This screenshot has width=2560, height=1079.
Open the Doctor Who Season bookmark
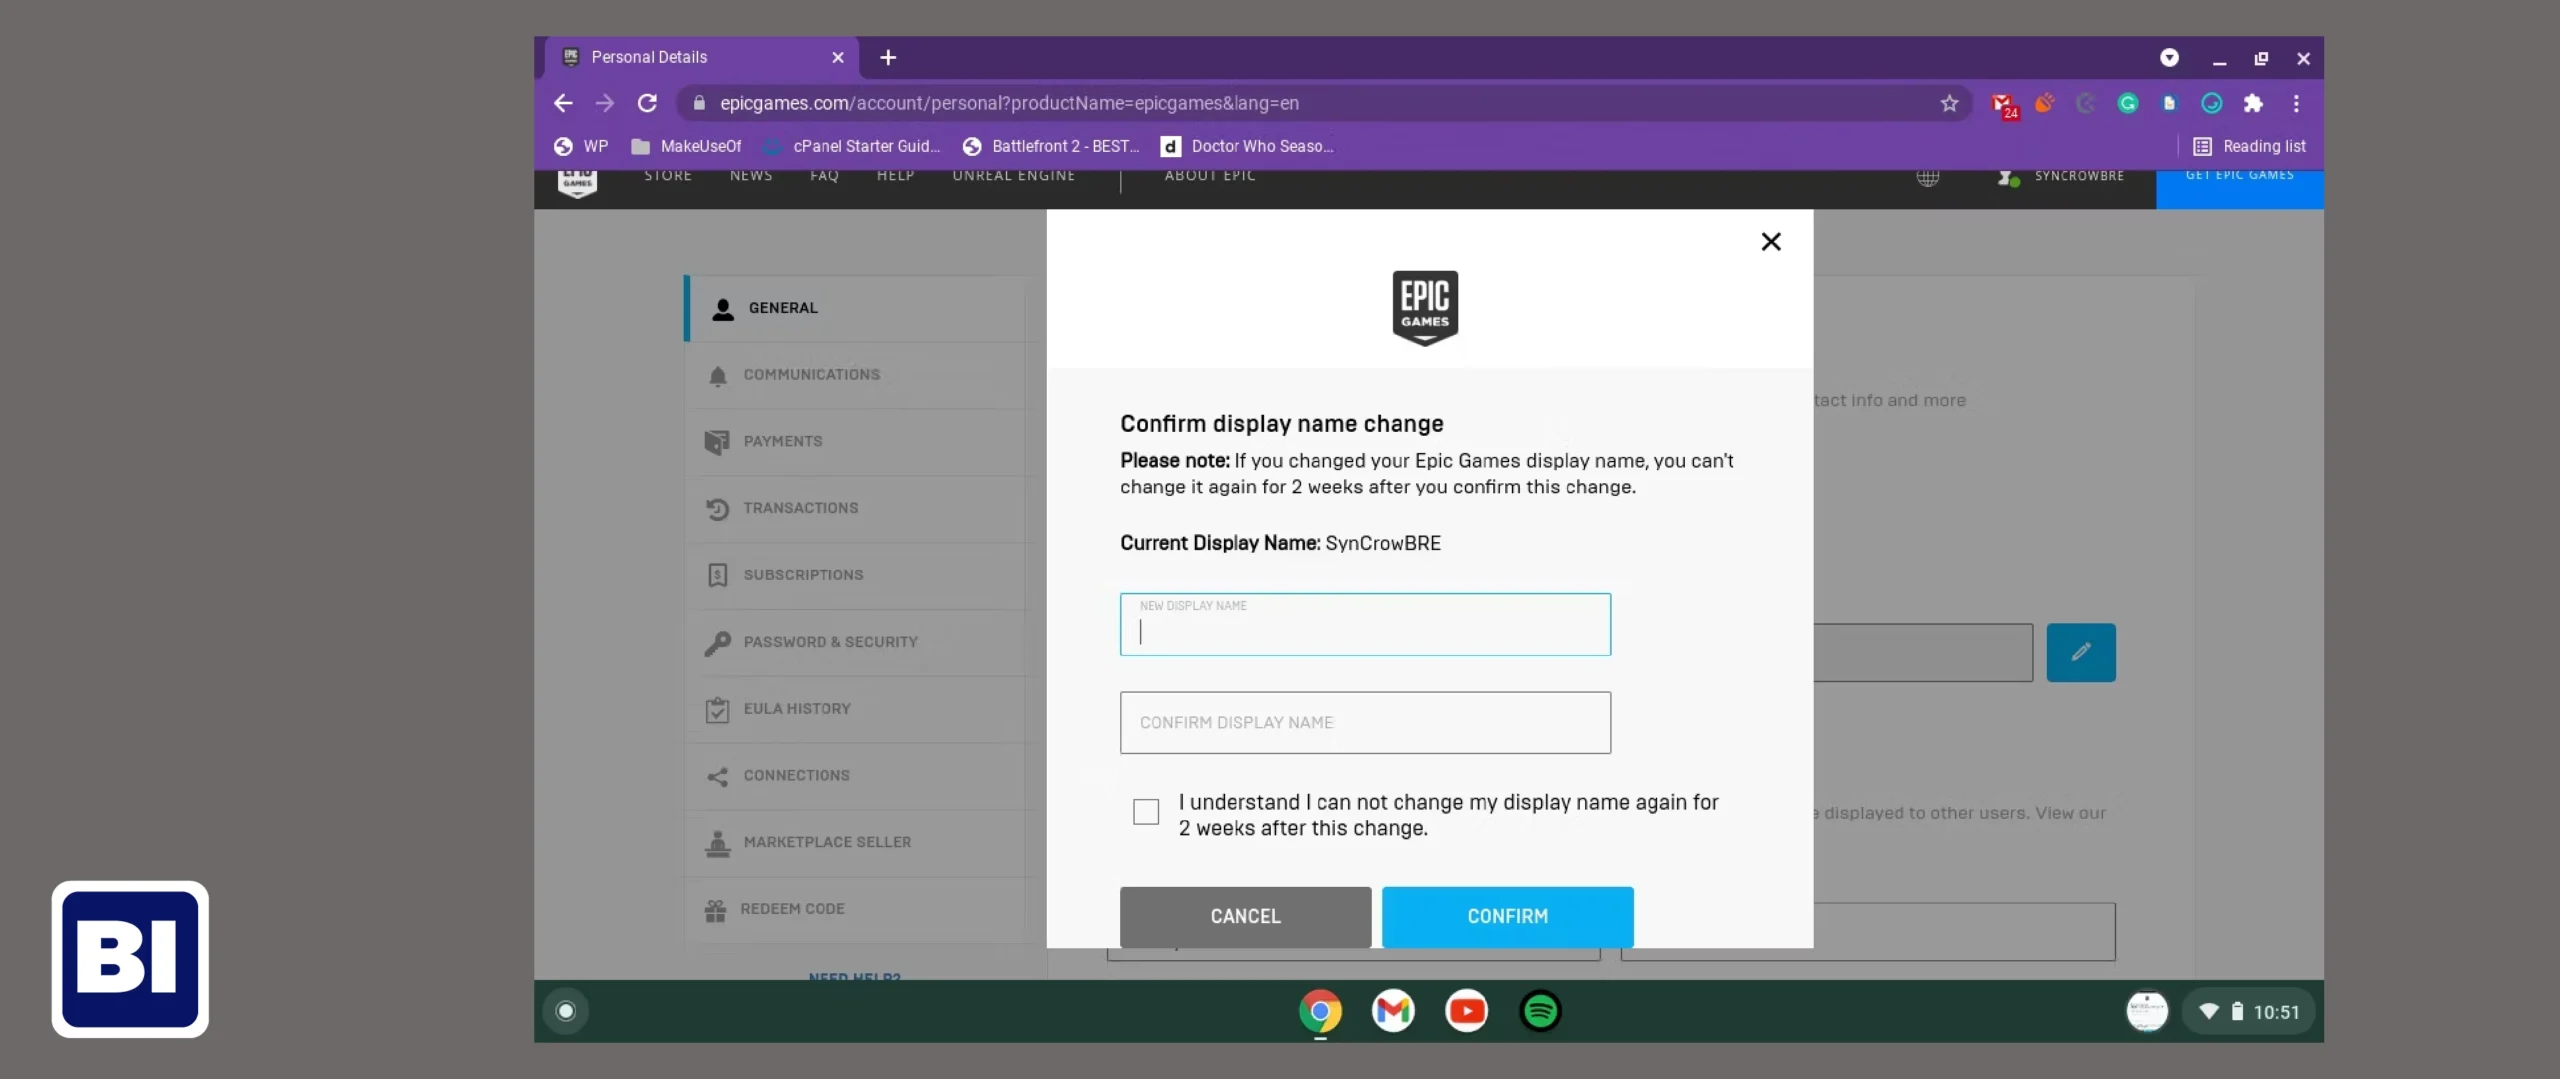1247,146
